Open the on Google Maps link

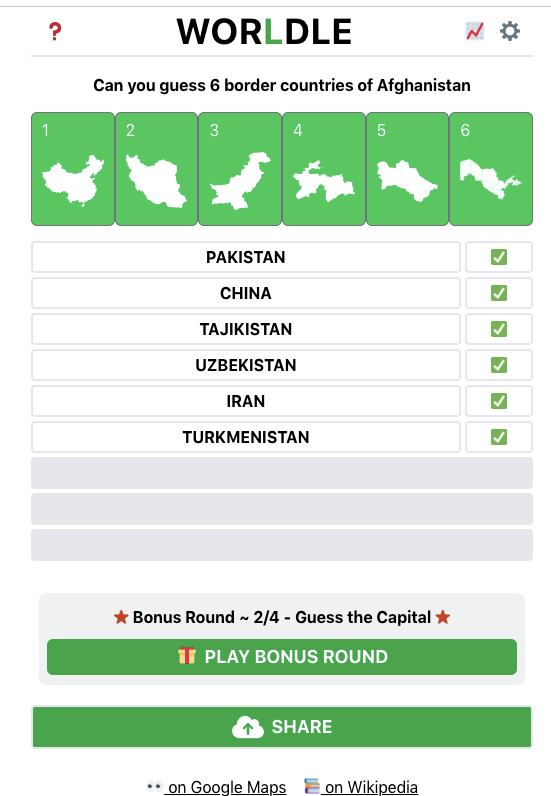point(226,787)
